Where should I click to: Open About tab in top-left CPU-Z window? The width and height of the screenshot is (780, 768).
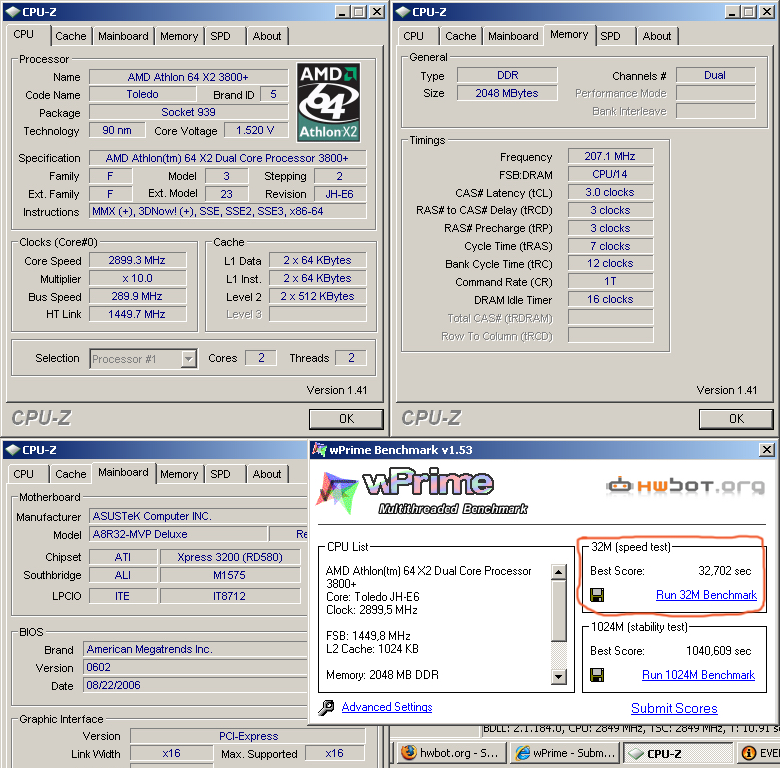point(267,36)
